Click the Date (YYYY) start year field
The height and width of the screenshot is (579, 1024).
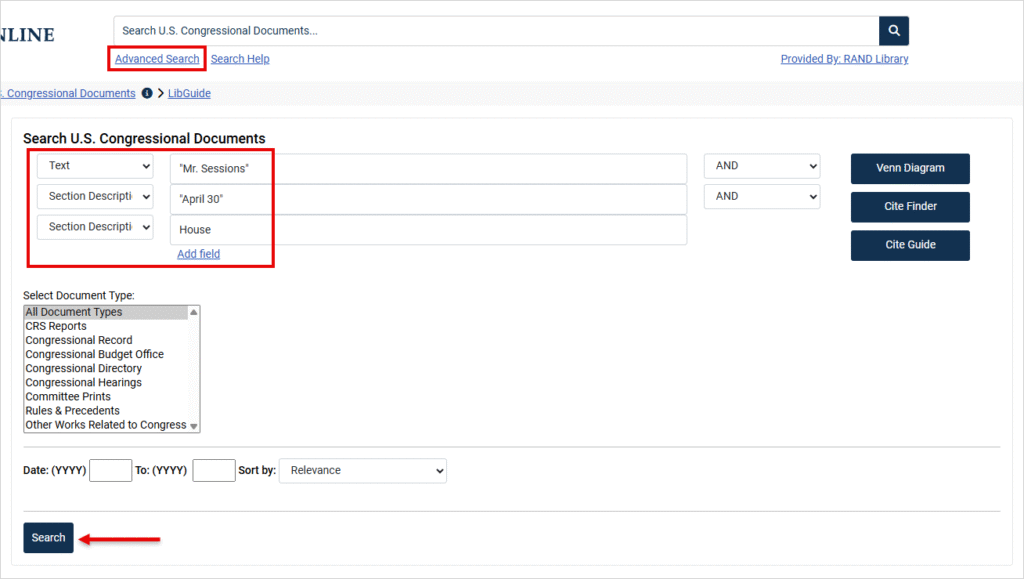coord(110,471)
